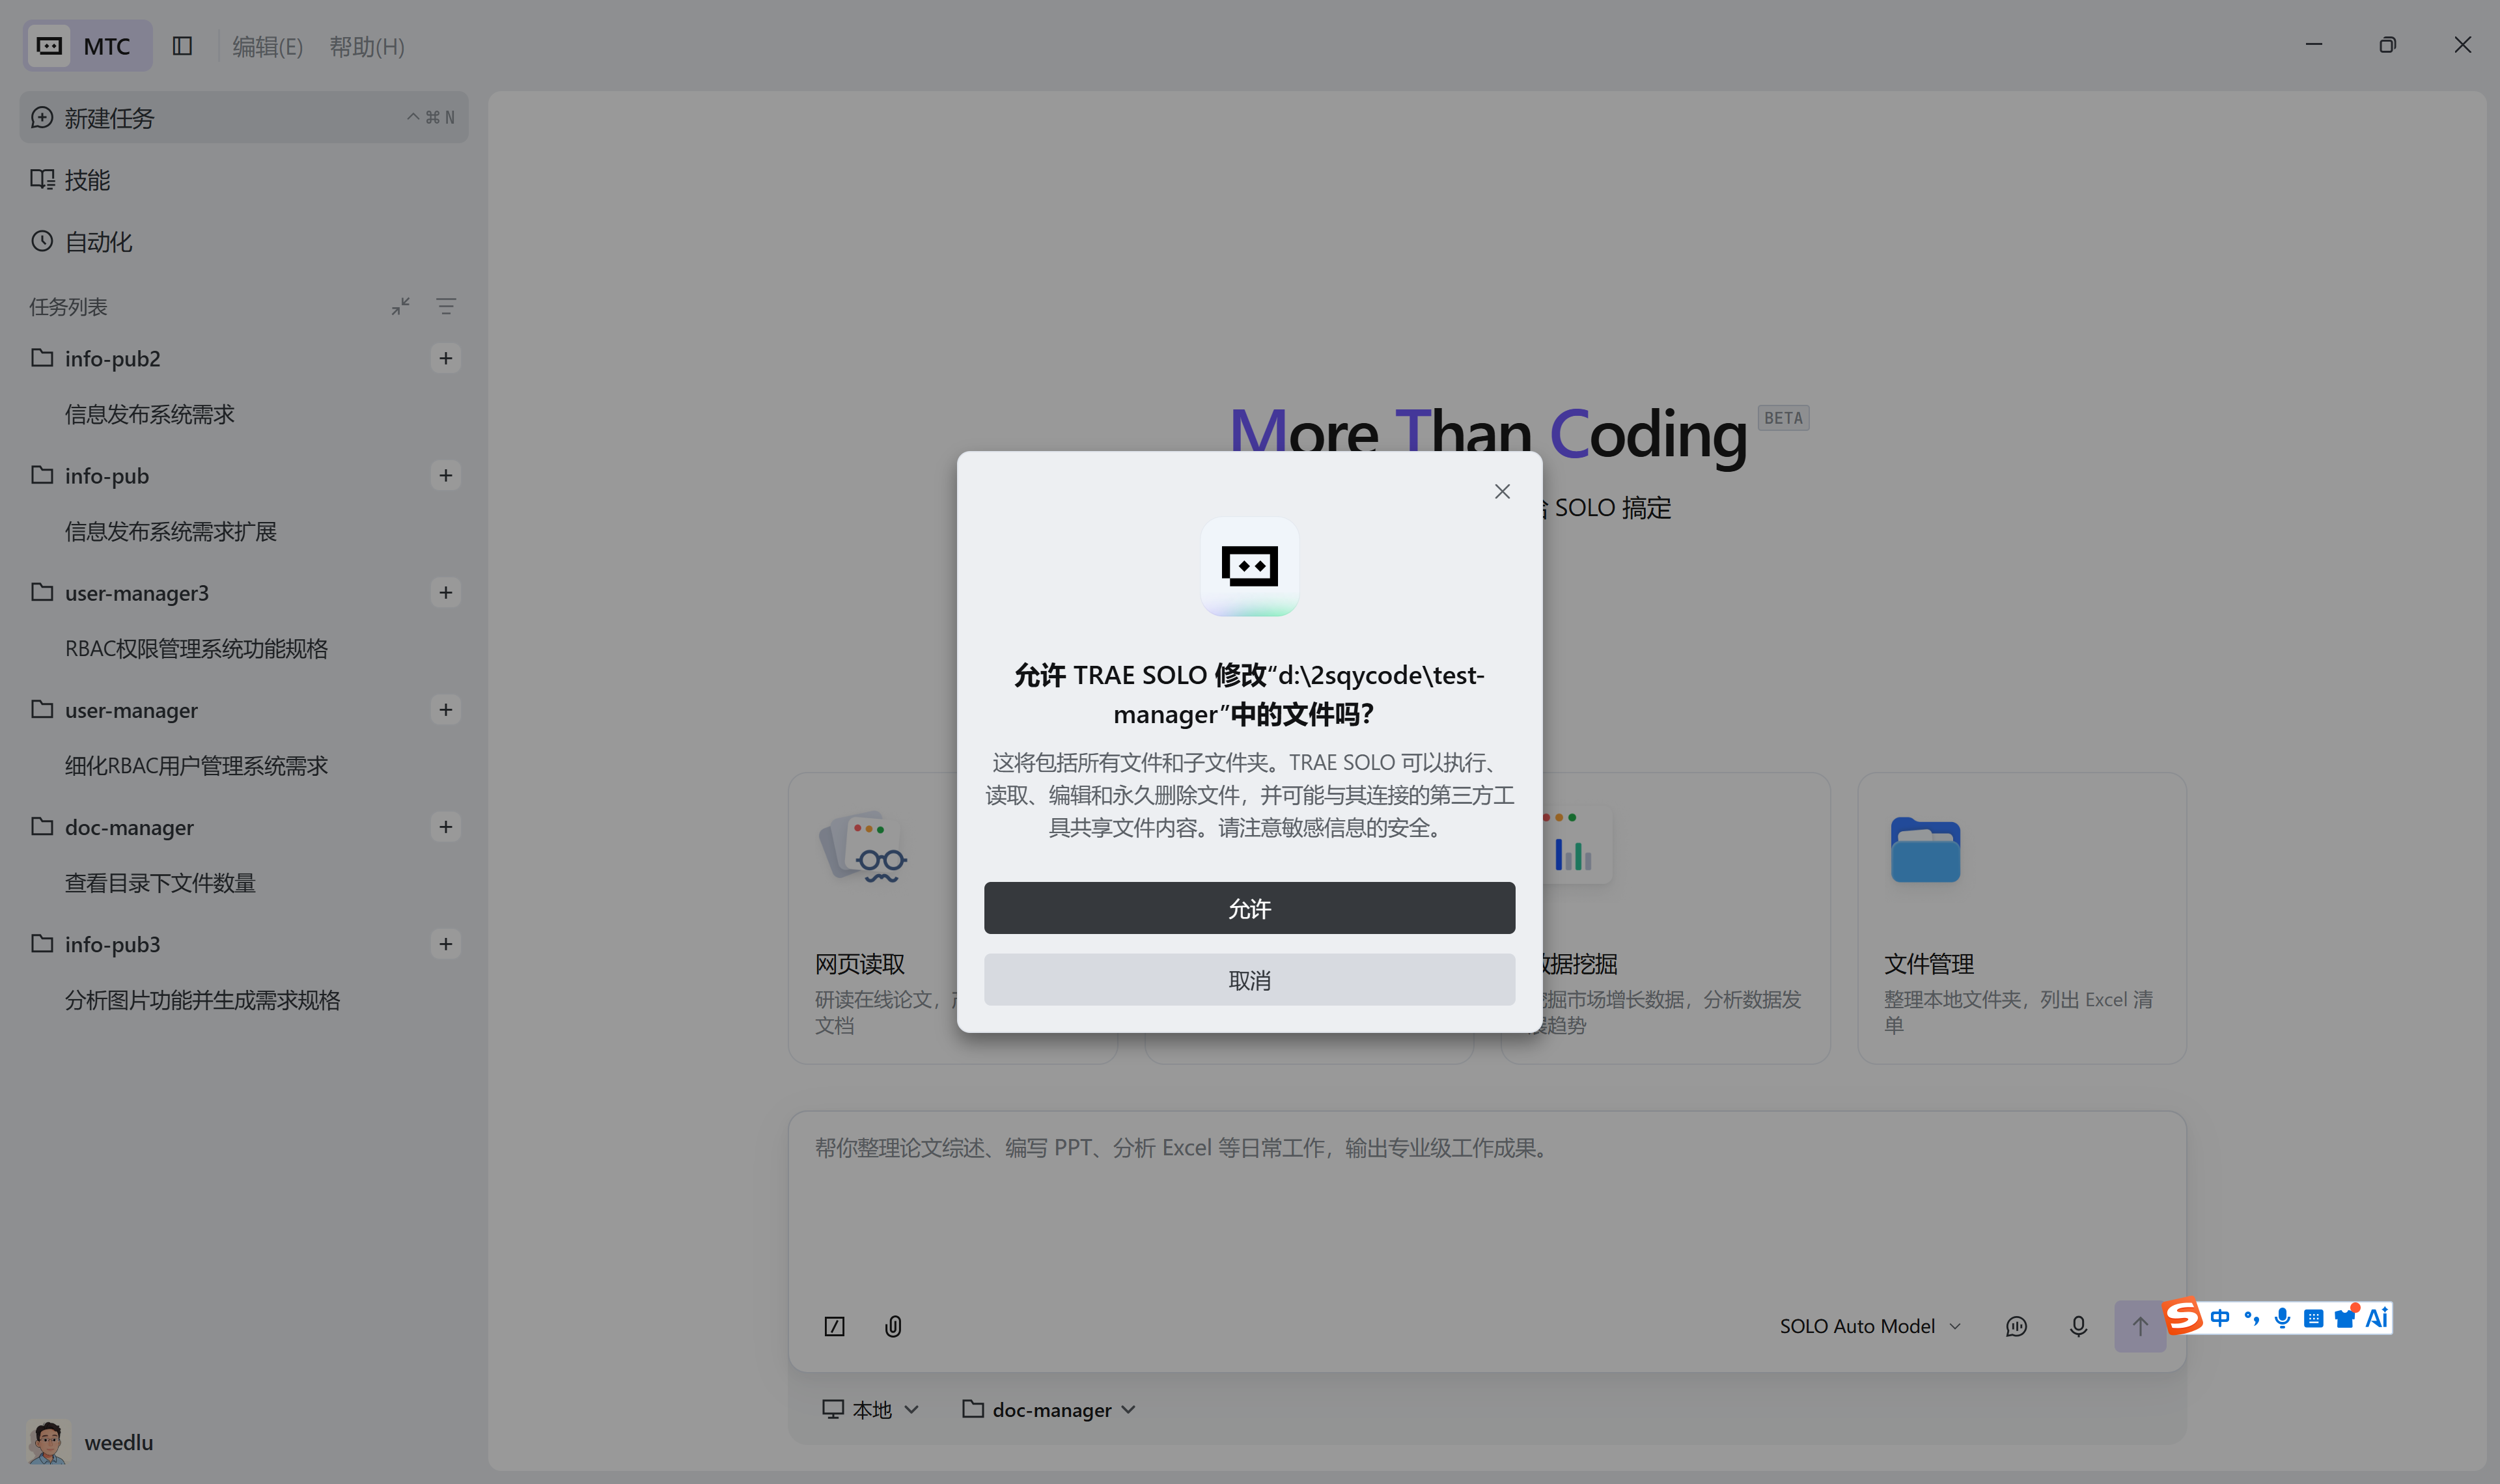Click the chat mode bubble icon

[x=2016, y=1326]
